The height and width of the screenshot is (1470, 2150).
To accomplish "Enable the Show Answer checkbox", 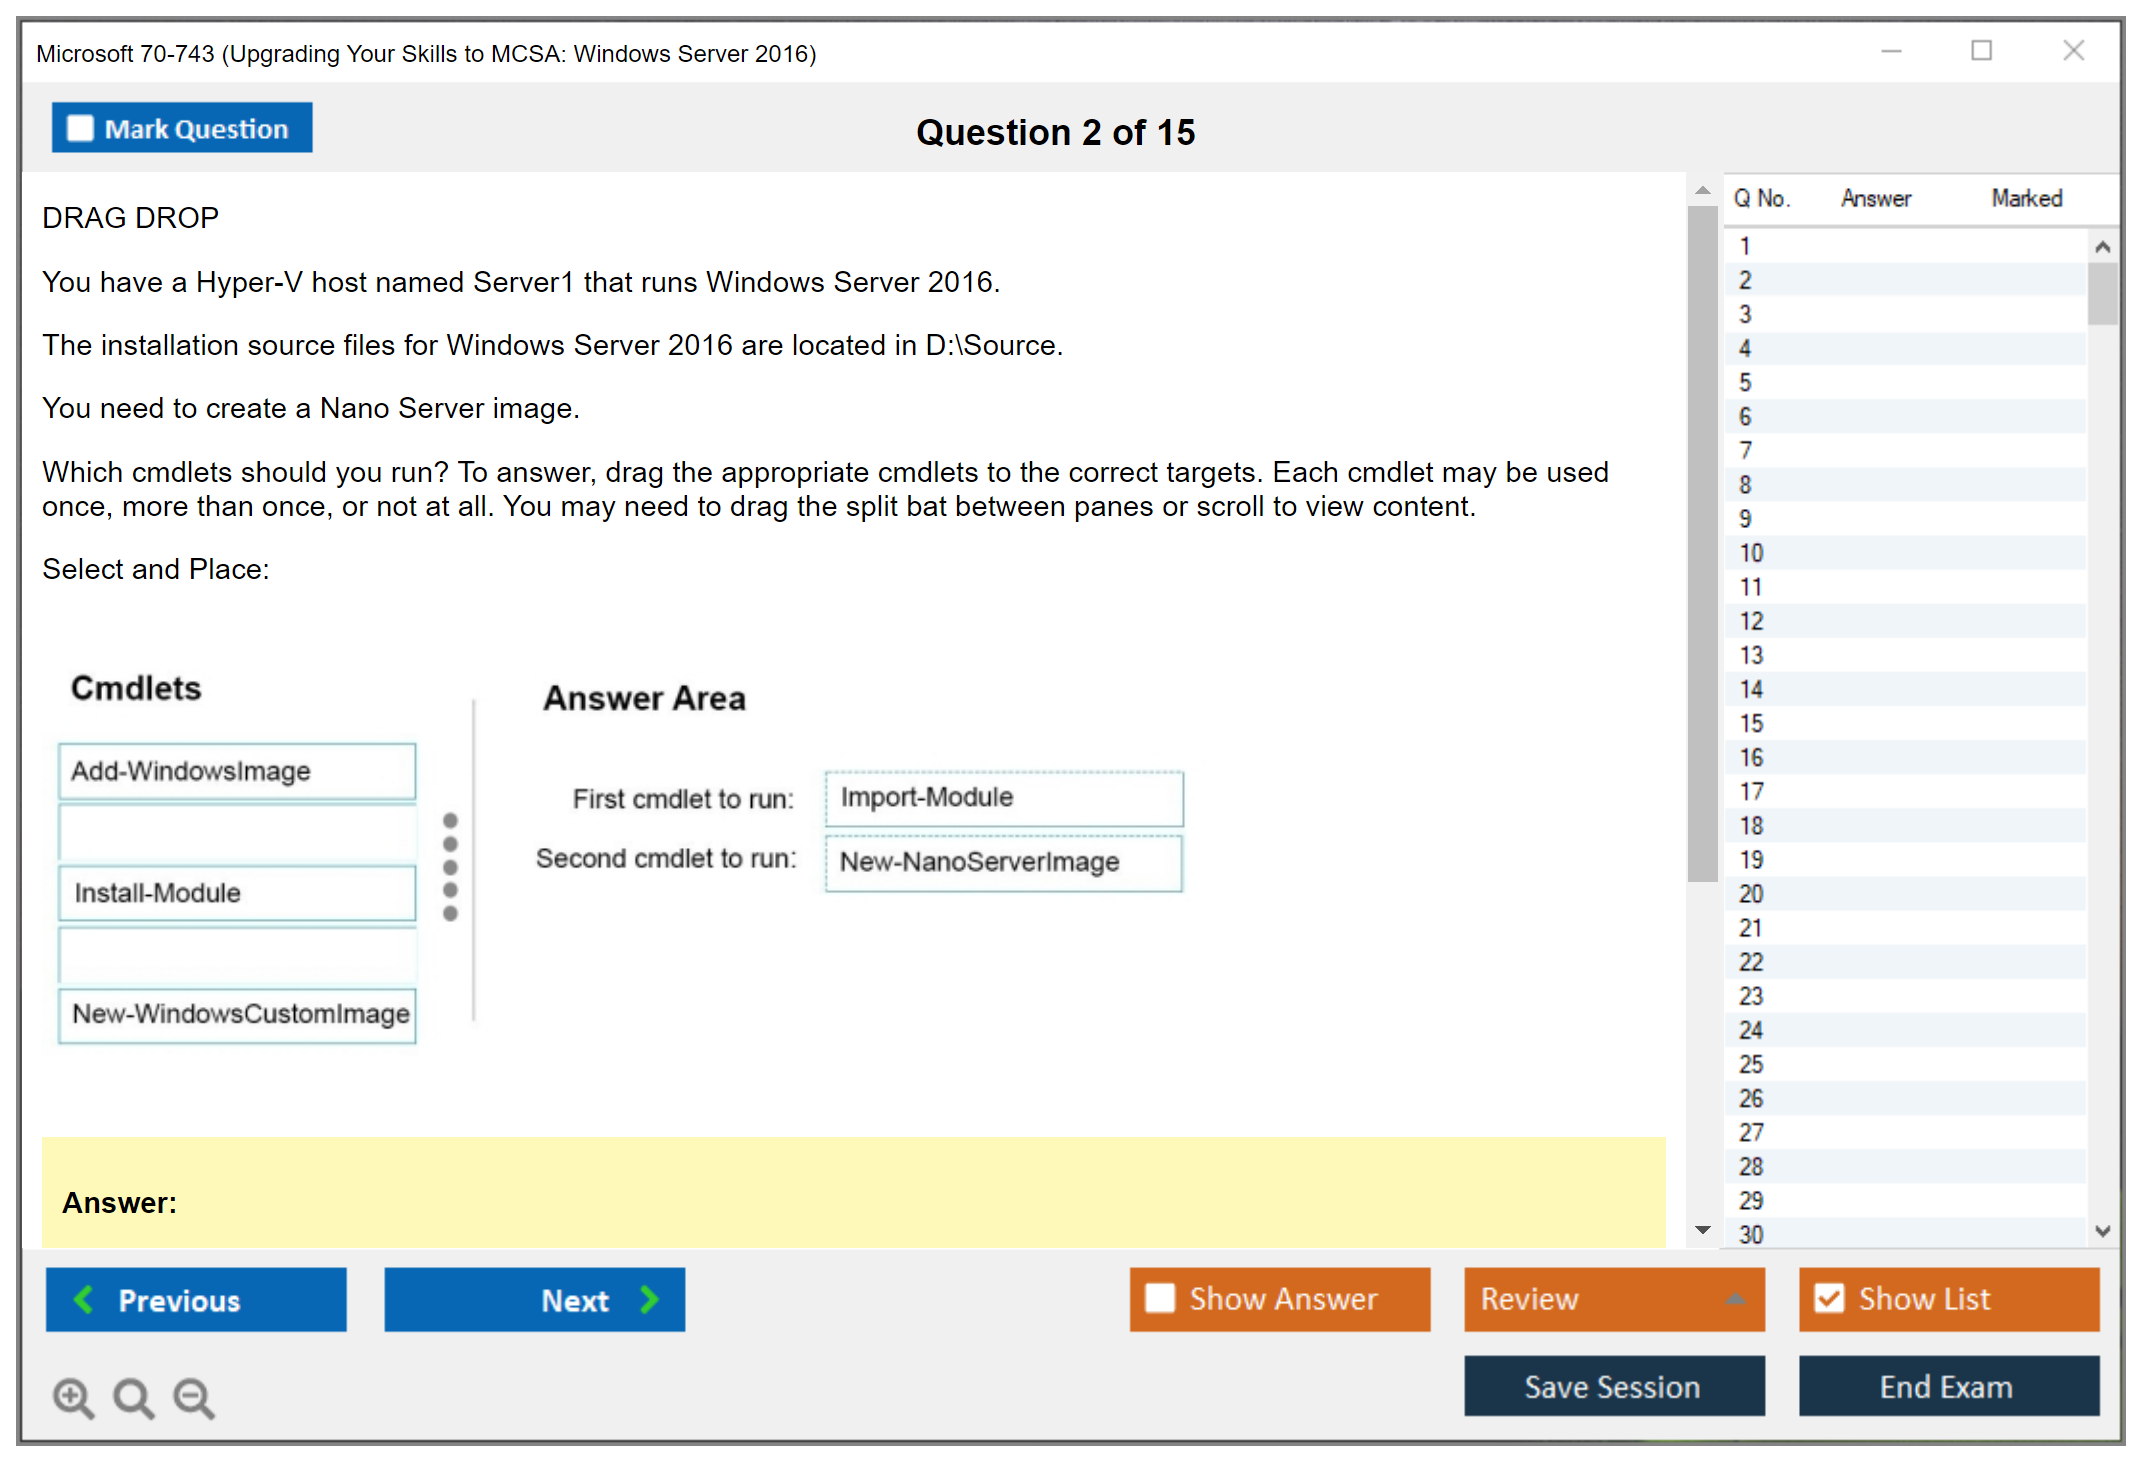I will 1160,1298.
